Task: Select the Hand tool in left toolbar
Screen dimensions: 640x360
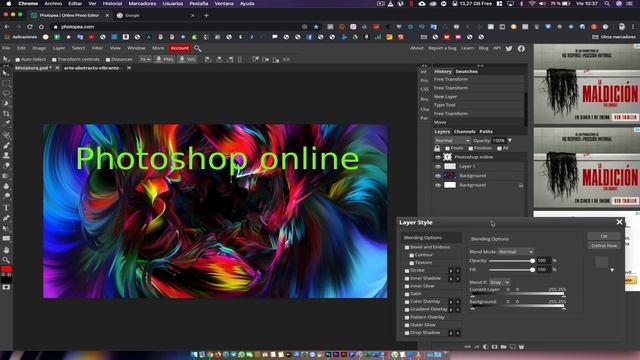Action: click(6, 250)
